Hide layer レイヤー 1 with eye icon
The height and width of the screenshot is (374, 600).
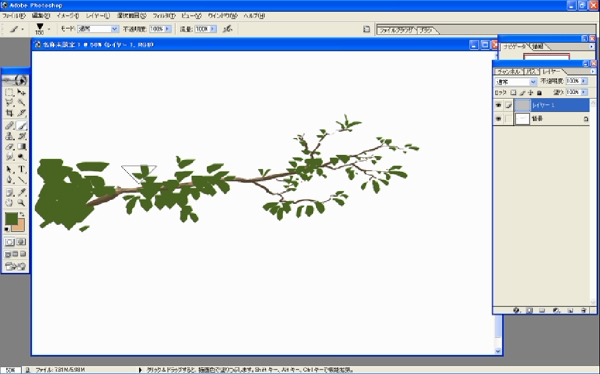coord(498,105)
